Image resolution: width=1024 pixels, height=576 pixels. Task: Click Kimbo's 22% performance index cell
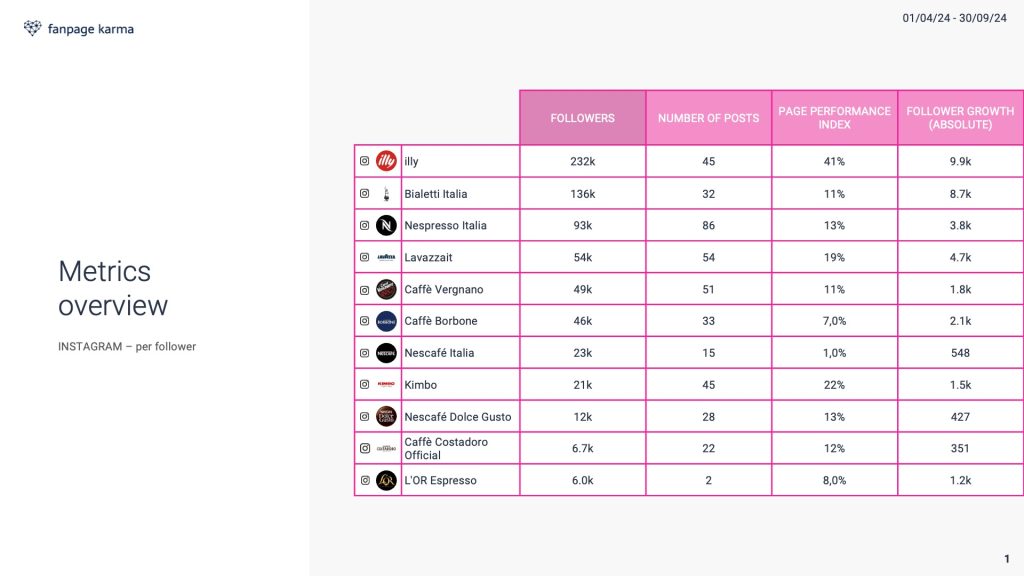click(835, 385)
